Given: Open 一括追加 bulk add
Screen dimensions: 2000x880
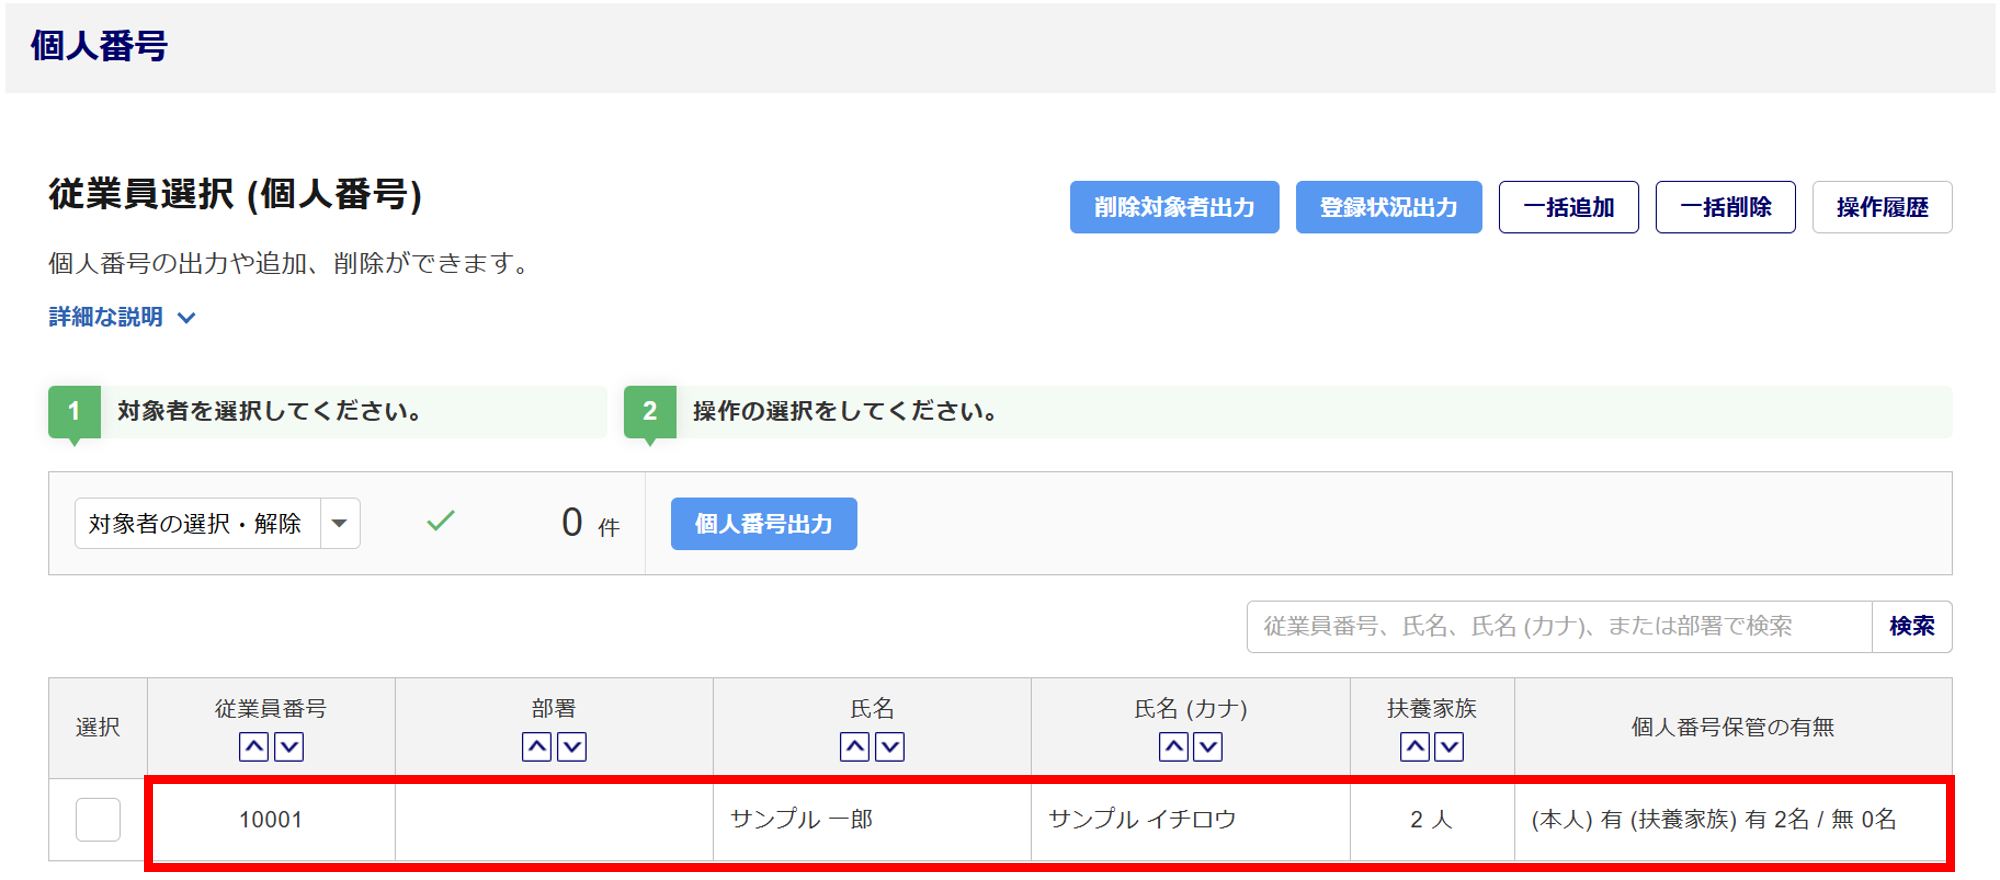Looking at the screenshot, I should [1568, 208].
